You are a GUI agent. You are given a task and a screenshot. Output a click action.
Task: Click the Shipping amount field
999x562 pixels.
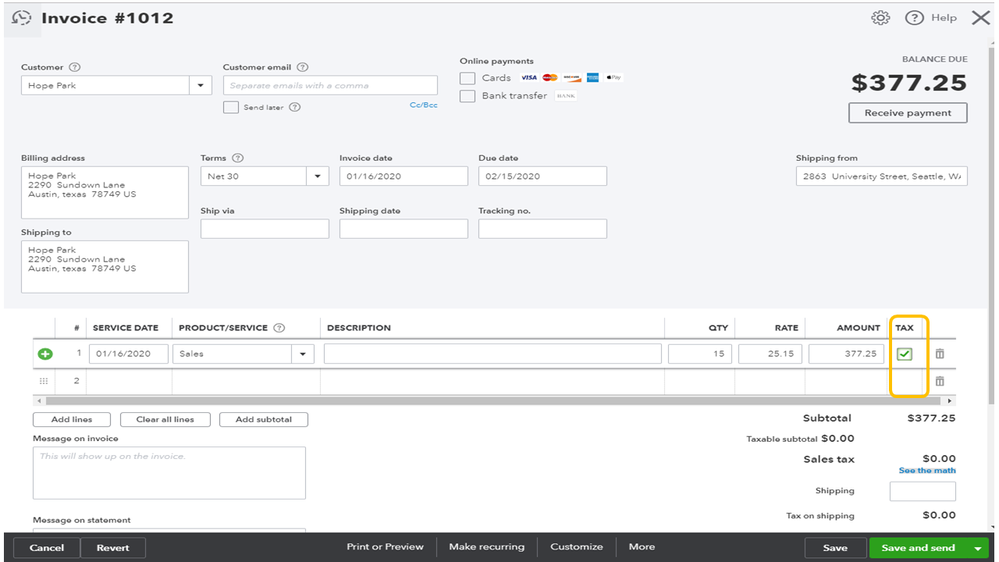point(923,491)
